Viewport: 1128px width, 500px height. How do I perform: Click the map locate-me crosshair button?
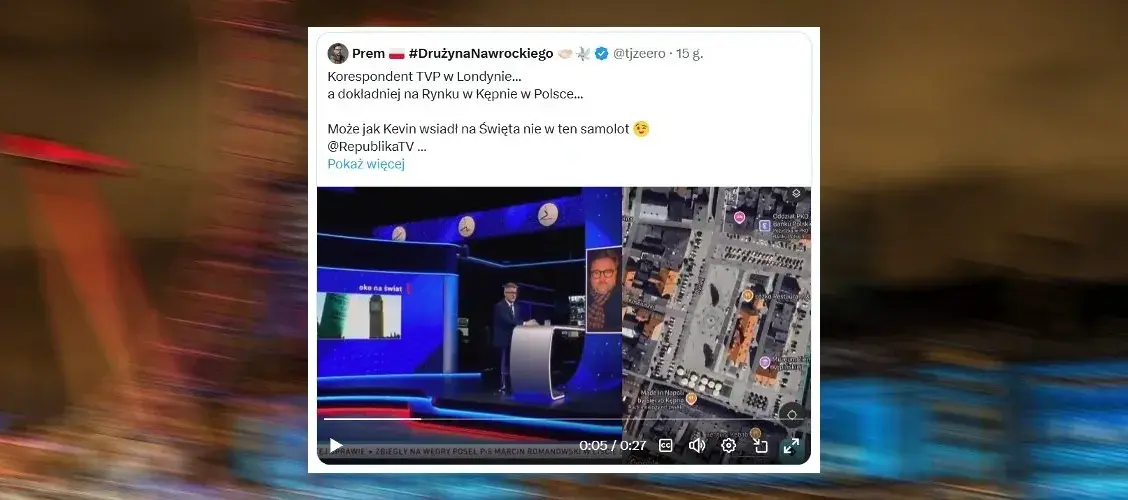coord(791,414)
